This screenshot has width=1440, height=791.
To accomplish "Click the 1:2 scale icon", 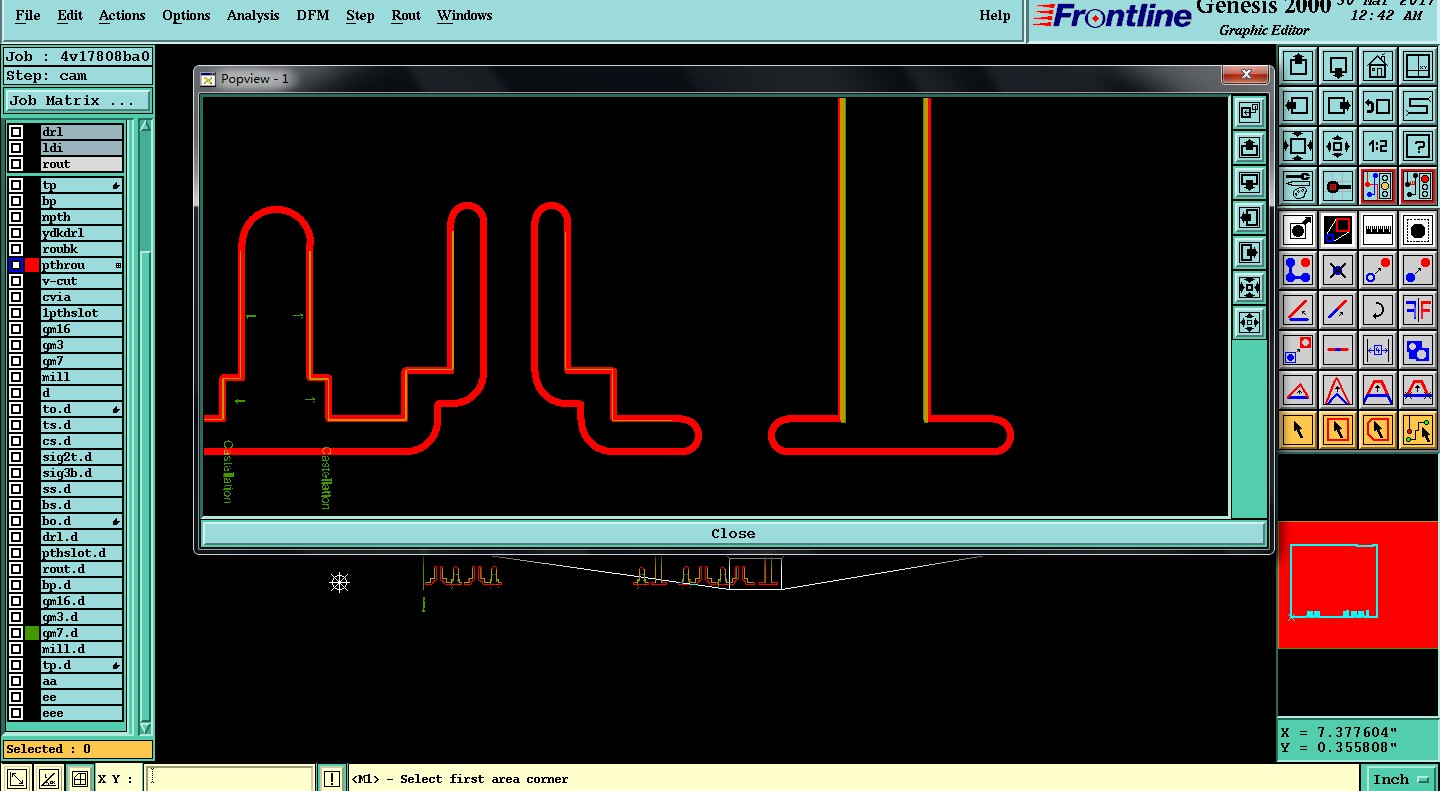I will [1377, 146].
